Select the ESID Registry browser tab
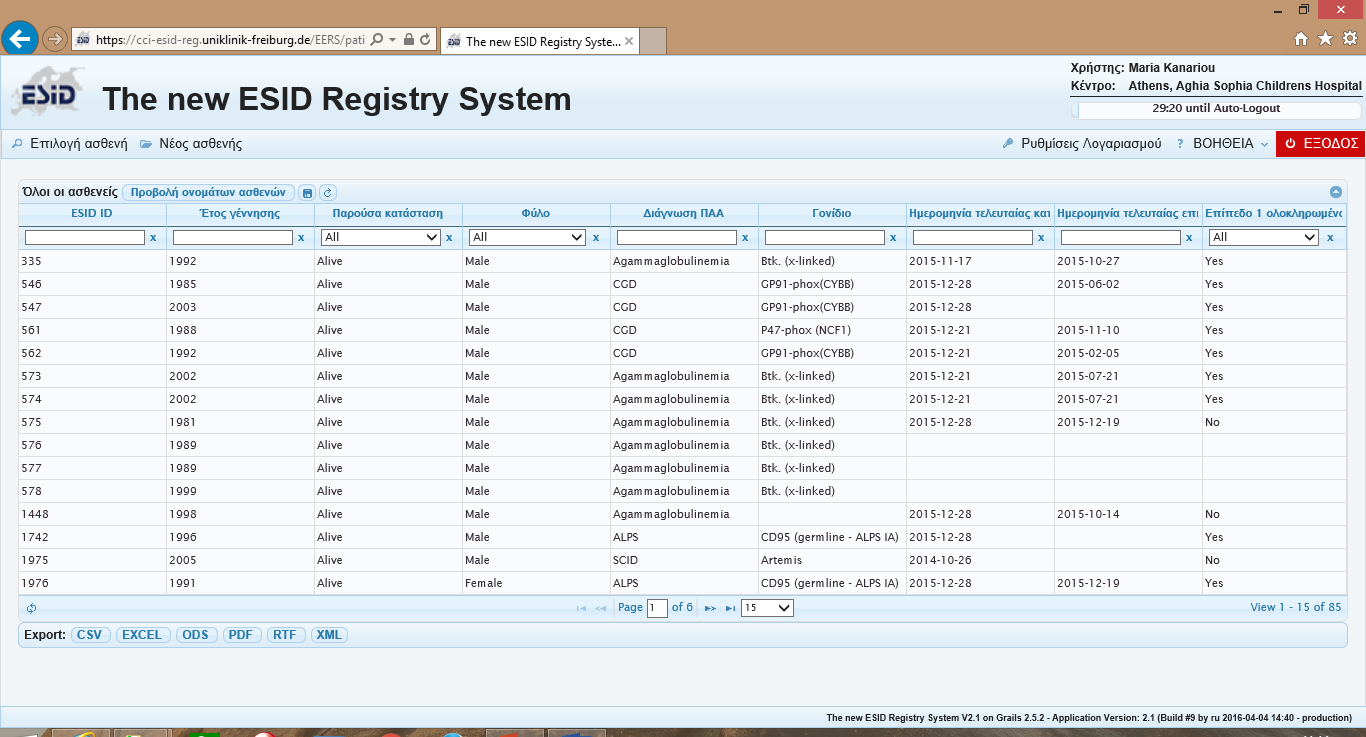This screenshot has height=737, width=1366. point(538,41)
